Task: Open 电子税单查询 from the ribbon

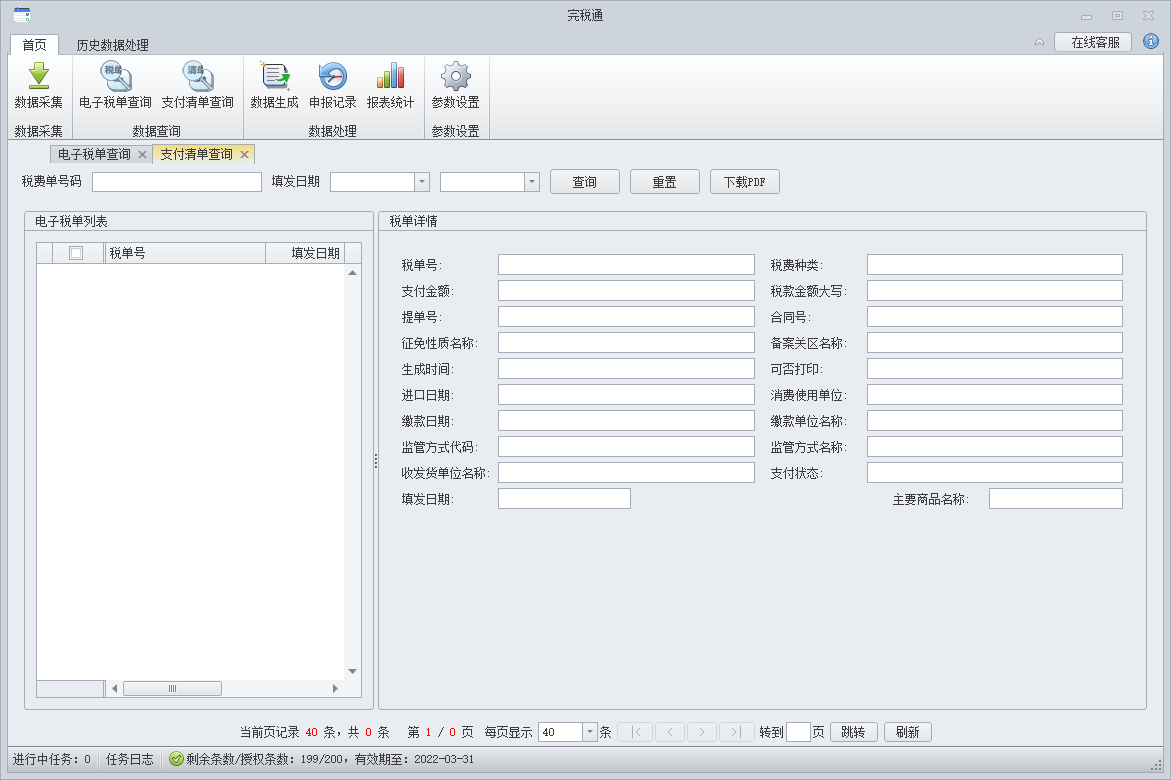Action: (115, 77)
